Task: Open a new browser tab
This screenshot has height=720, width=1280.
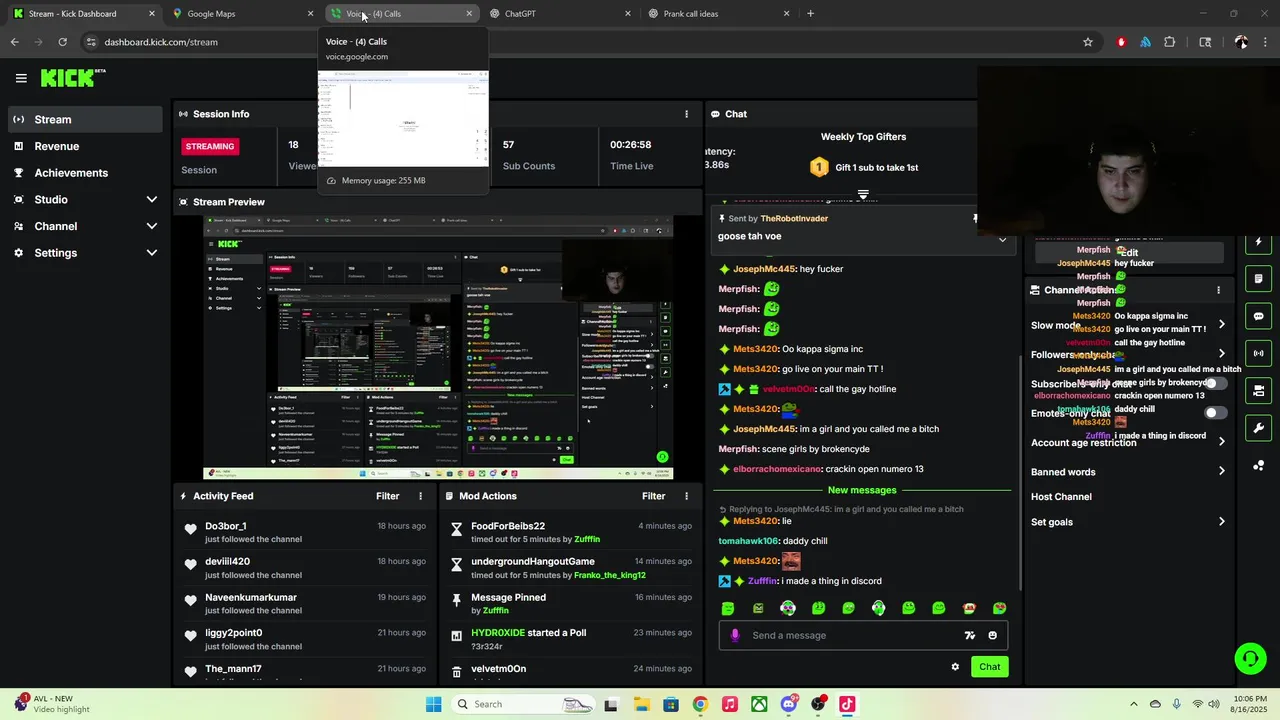Action: point(810,14)
